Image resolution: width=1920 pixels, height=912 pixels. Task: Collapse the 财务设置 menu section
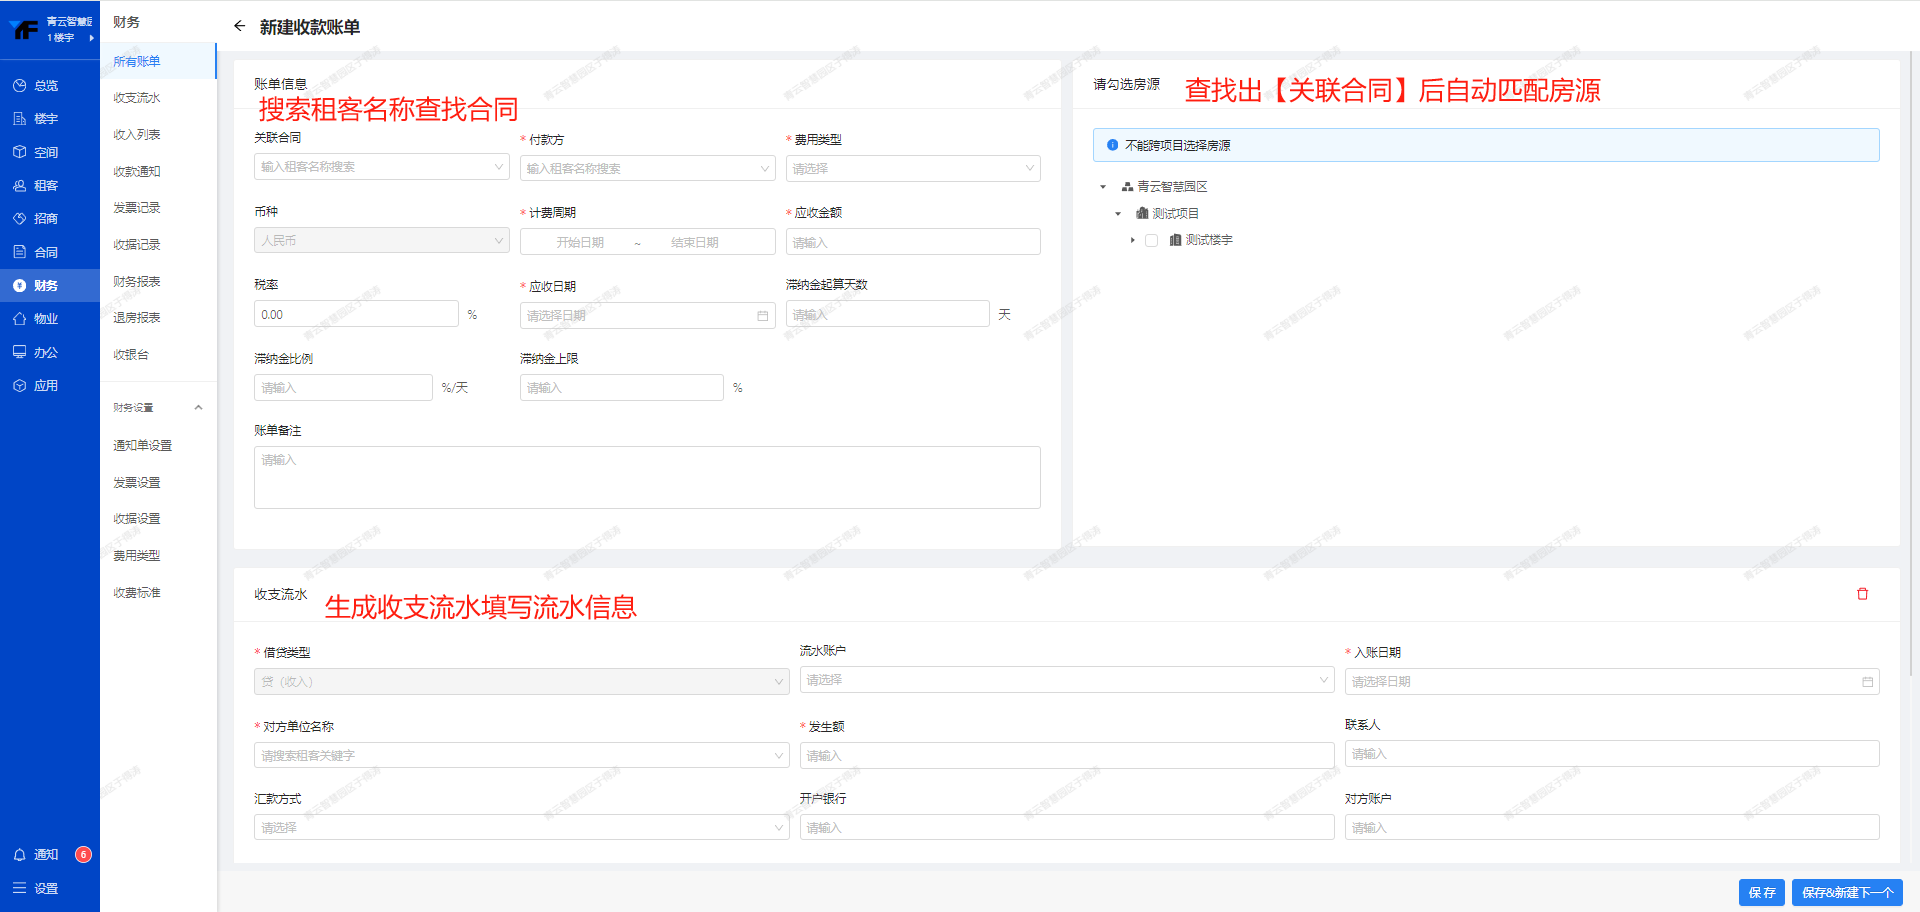[198, 408]
